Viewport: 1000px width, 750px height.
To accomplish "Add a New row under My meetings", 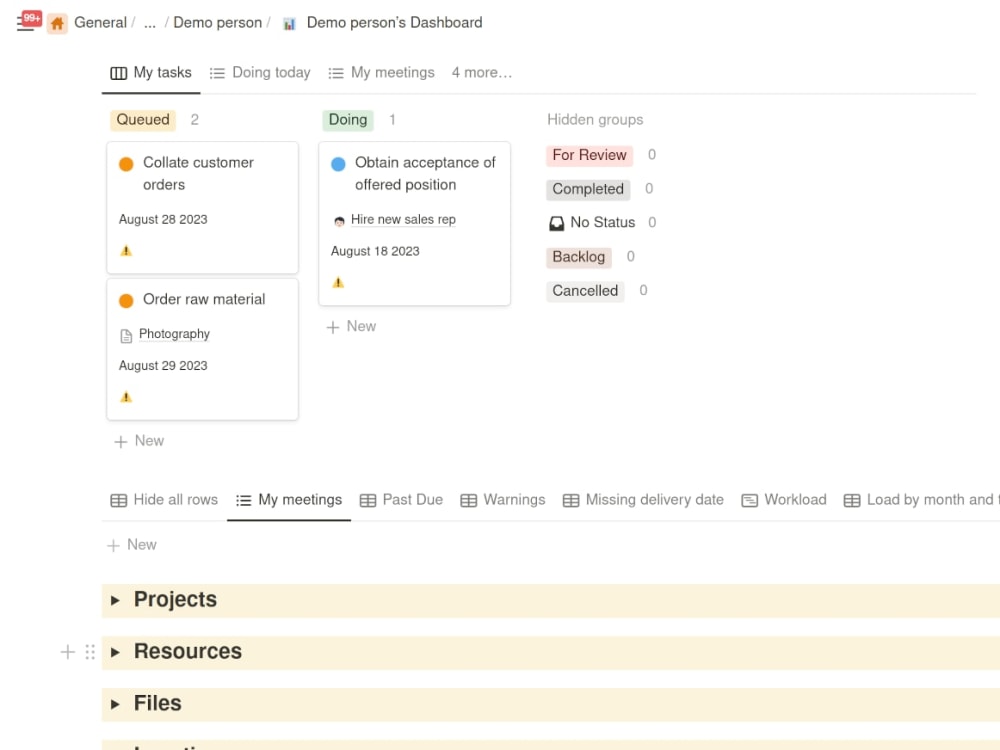I will pos(132,545).
